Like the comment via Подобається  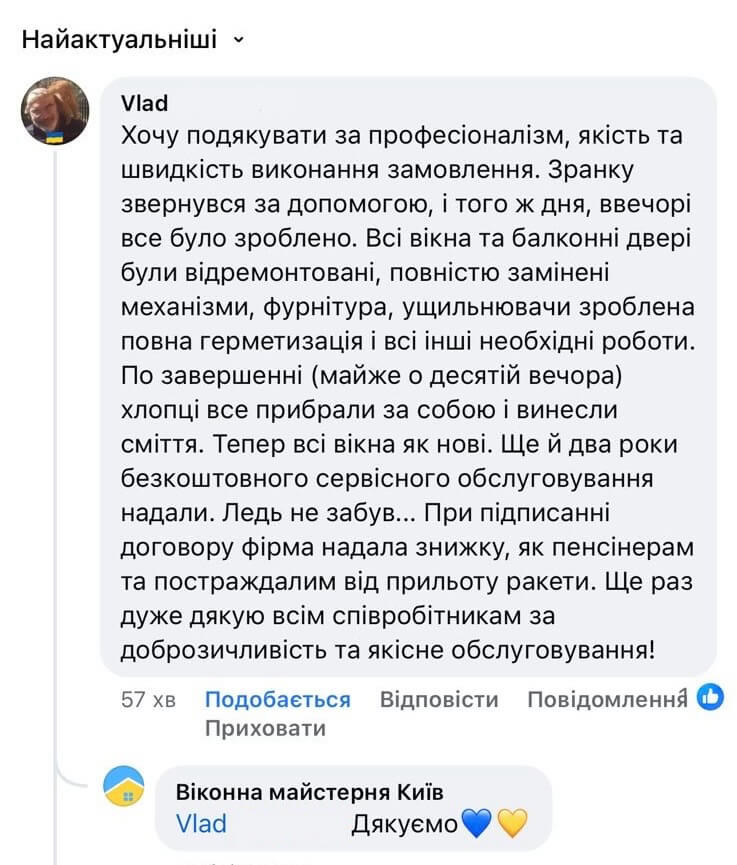pos(277,700)
